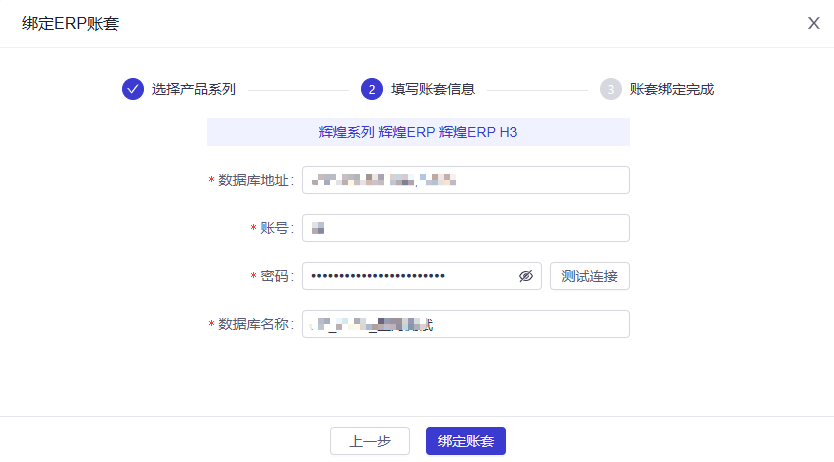Focus the 数据库名称 input field

[x=465, y=324]
